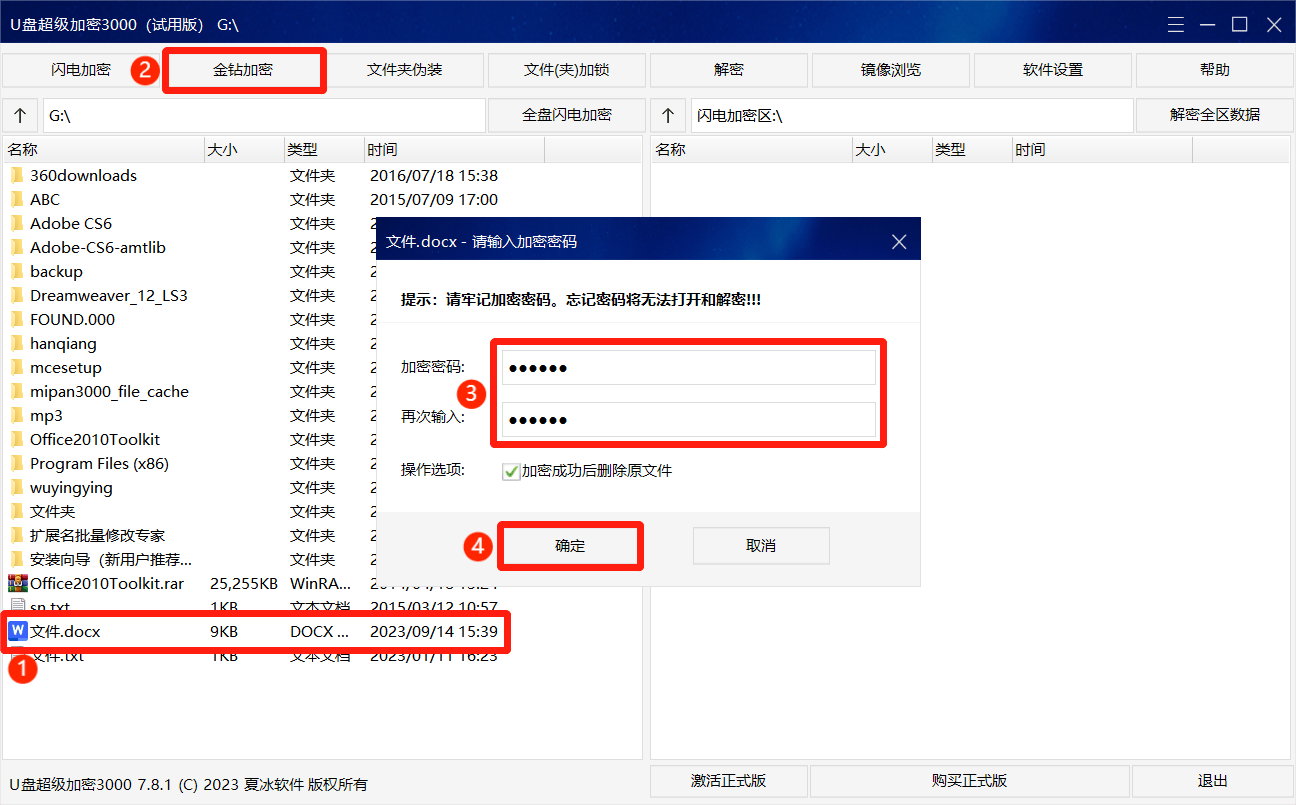Switch to the 金钻加密 encryption mode

pos(244,69)
